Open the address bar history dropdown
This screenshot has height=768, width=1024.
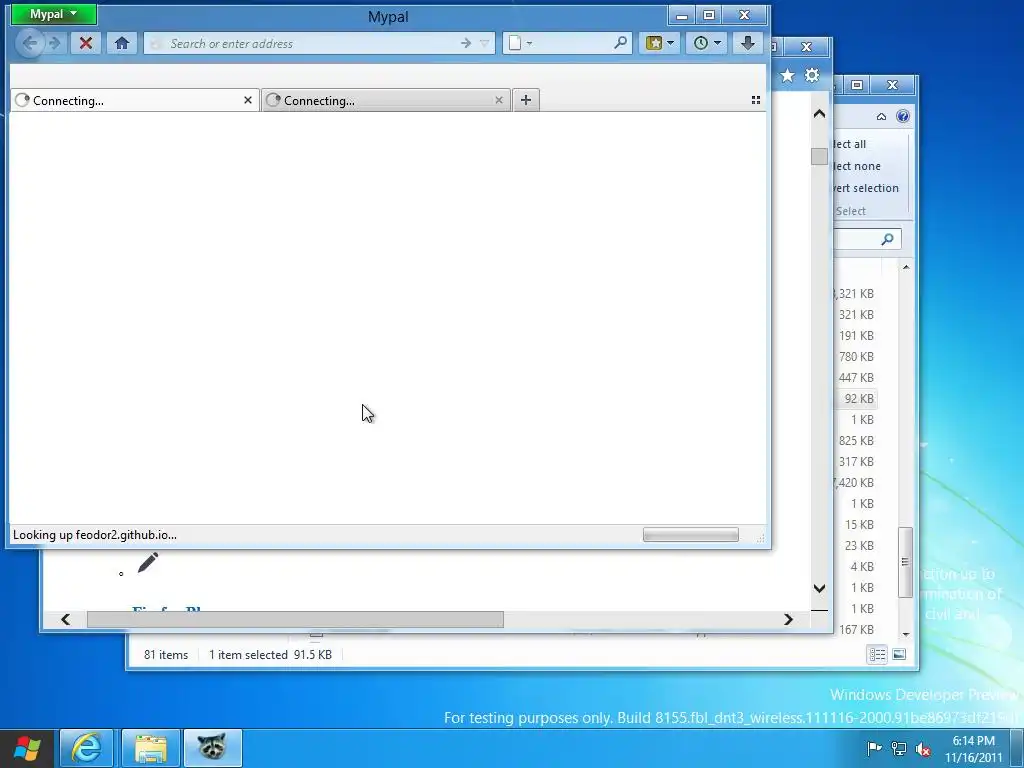pos(485,44)
